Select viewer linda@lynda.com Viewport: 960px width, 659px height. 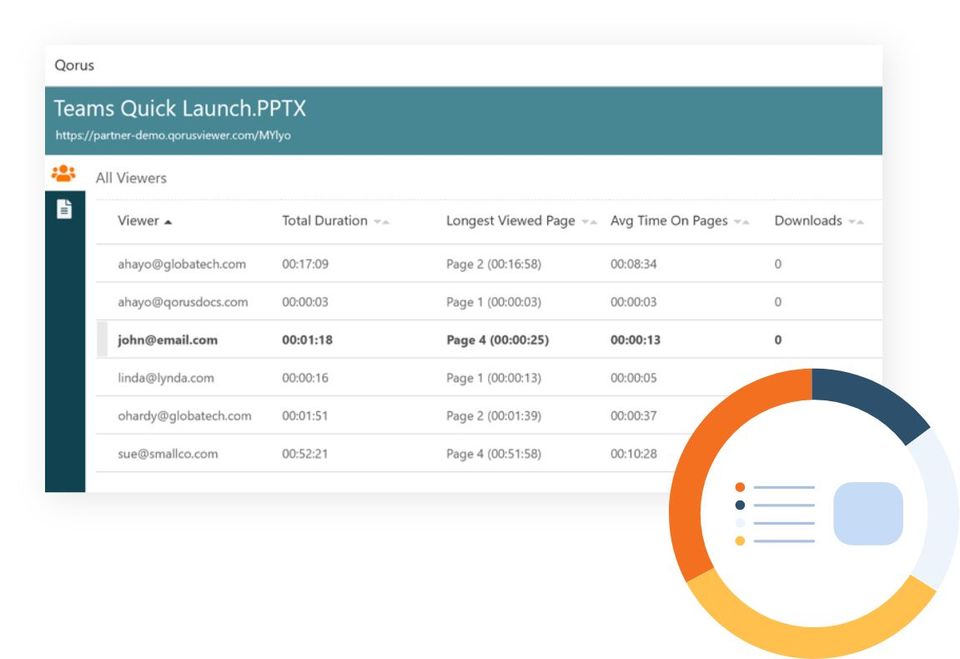point(166,378)
